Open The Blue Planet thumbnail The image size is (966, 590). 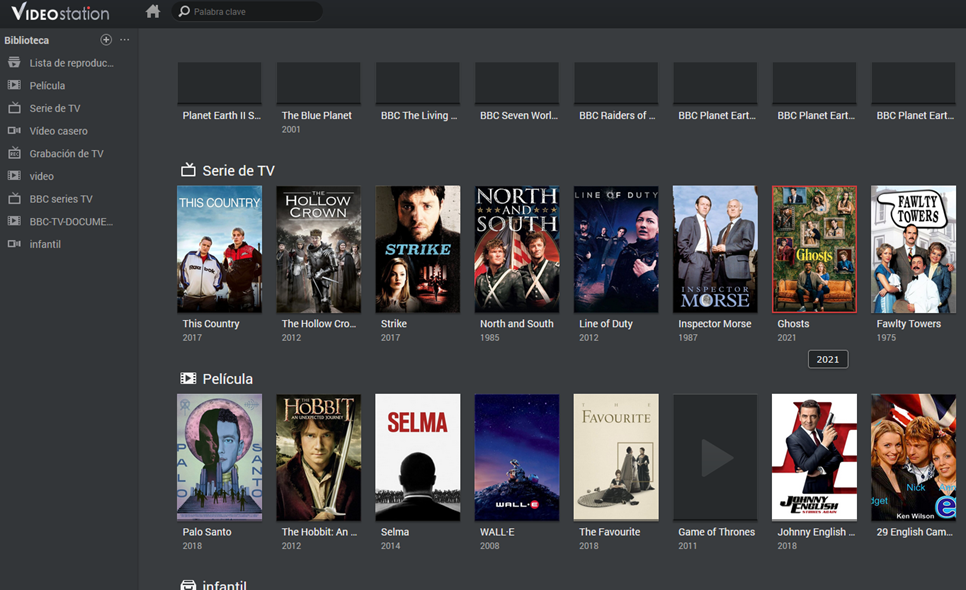[319, 83]
